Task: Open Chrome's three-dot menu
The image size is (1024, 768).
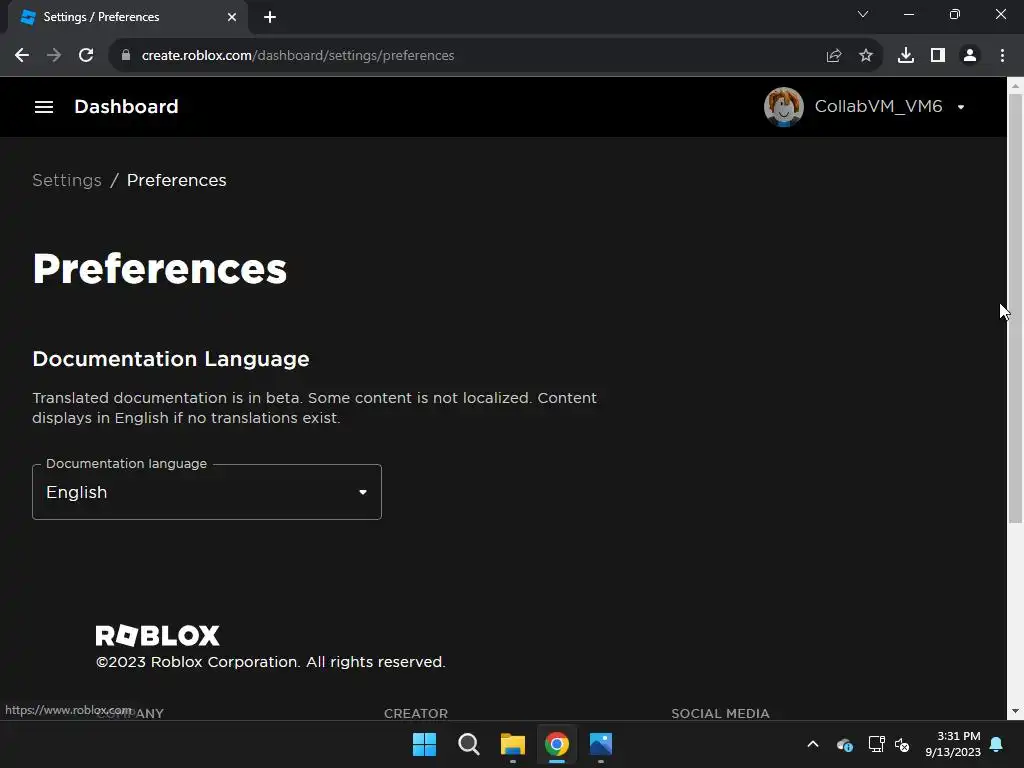Action: tap(1002, 56)
